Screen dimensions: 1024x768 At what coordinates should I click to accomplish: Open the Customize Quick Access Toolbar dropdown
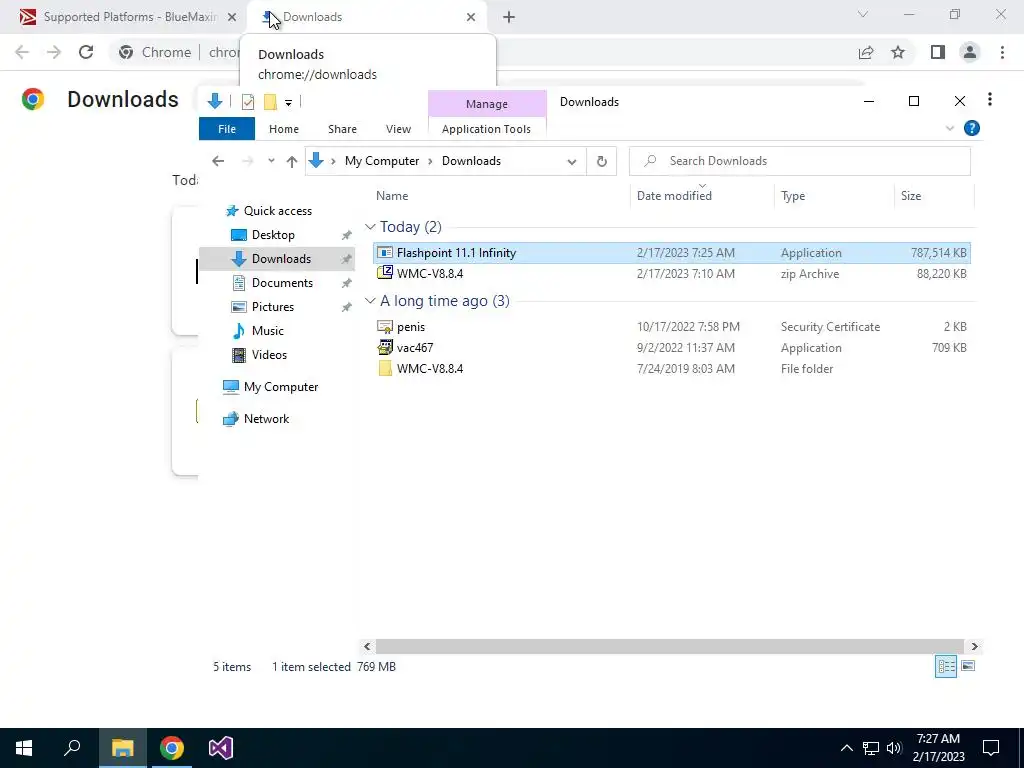[x=288, y=103]
